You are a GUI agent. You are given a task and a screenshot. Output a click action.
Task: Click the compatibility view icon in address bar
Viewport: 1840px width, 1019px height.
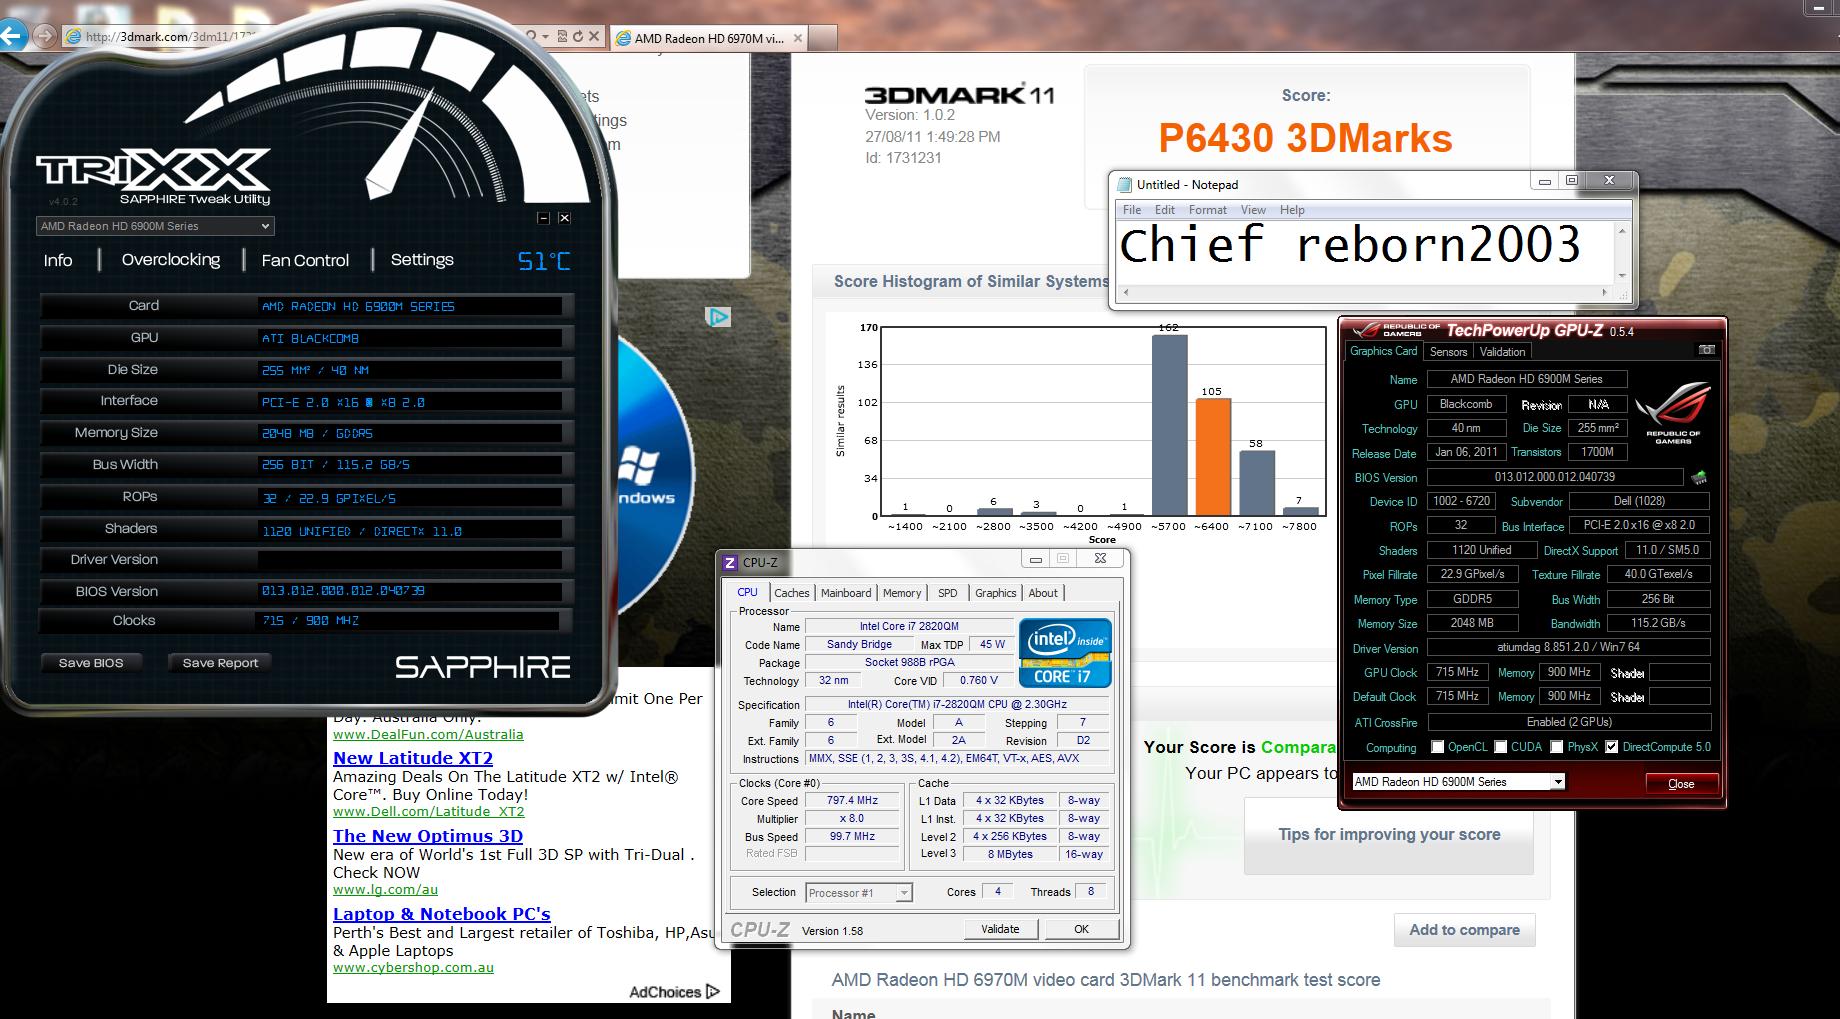(562, 36)
